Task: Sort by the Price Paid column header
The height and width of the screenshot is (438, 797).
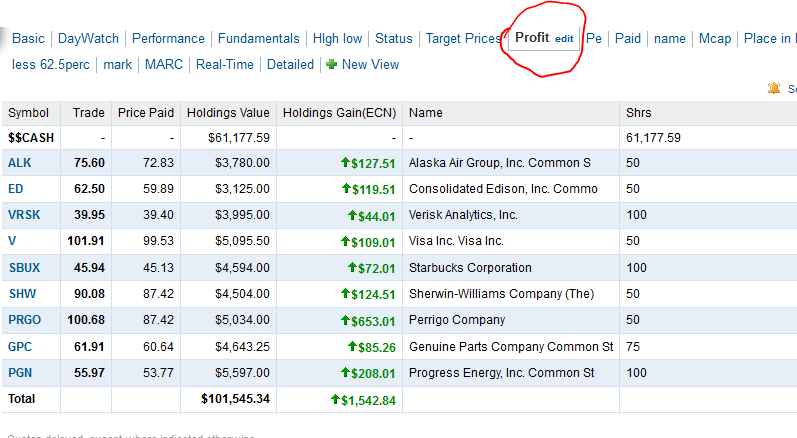Action: [x=146, y=113]
